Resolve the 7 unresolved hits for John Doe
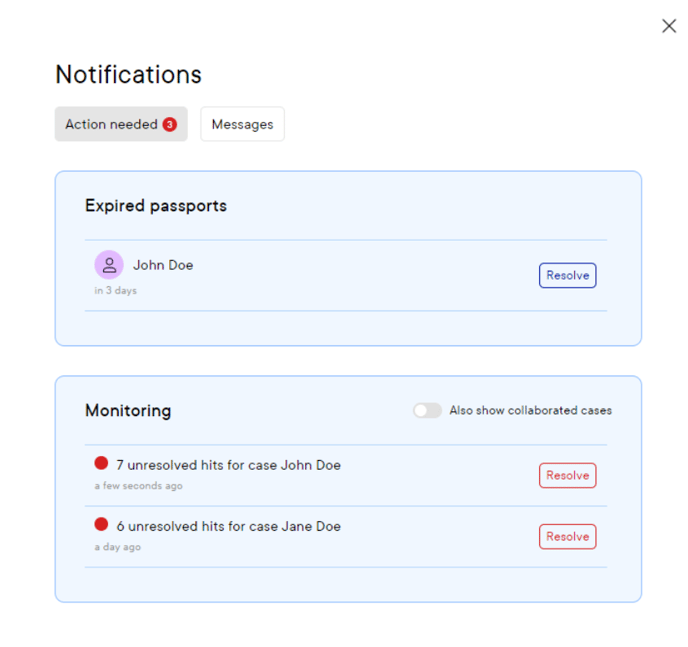Screen dimensions: 688x647 567,475
